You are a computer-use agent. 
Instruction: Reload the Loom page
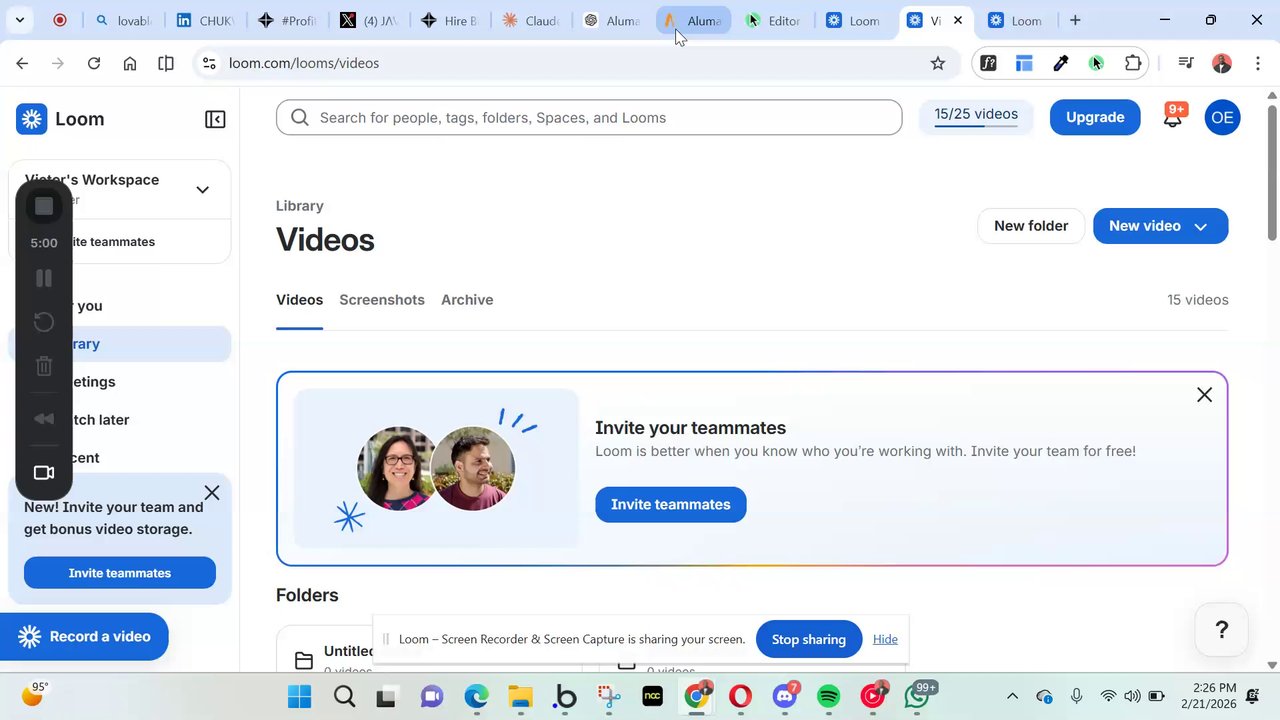[x=94, y=63]
